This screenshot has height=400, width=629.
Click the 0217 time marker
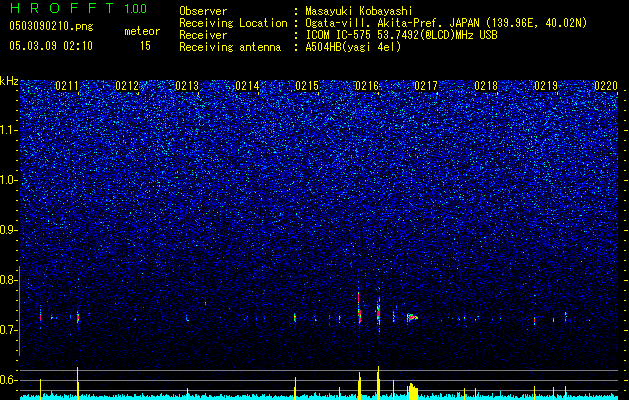click(426, 86)
